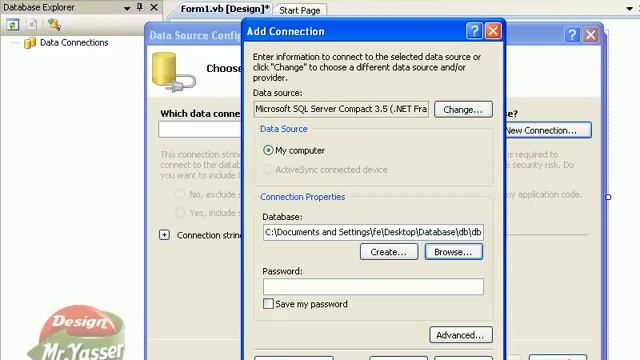
Task: Click the Stop Refresh icon in Database Explorer
Action: click(x=32, y=25)
